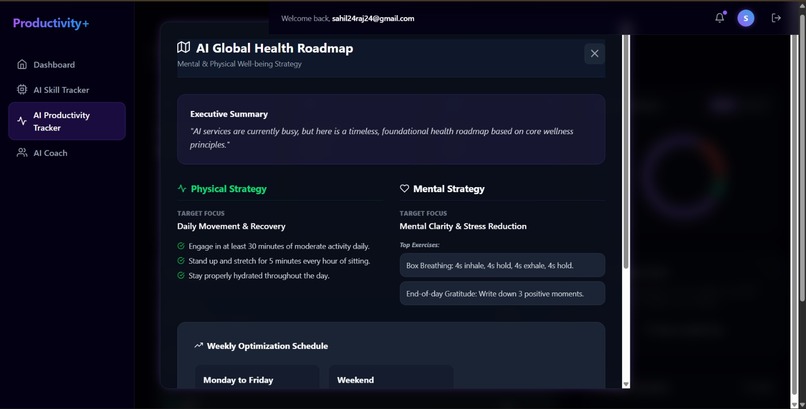The width and height of the screenshot is (806, 409).
Task: Select the Weekend schedule card
Action: pyautogui.click(x=391, y=377)
